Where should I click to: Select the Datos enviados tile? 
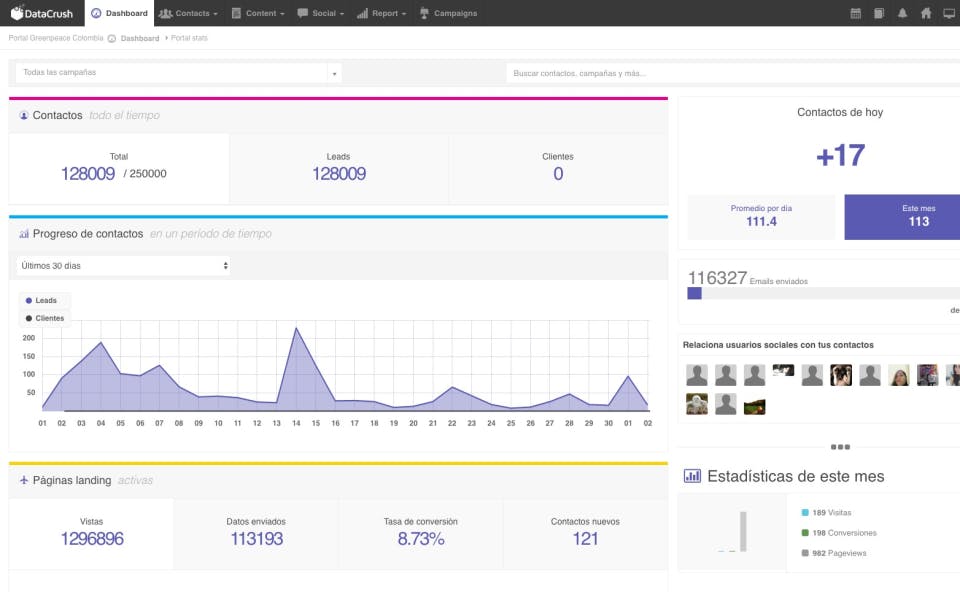(x=256, y=533)
